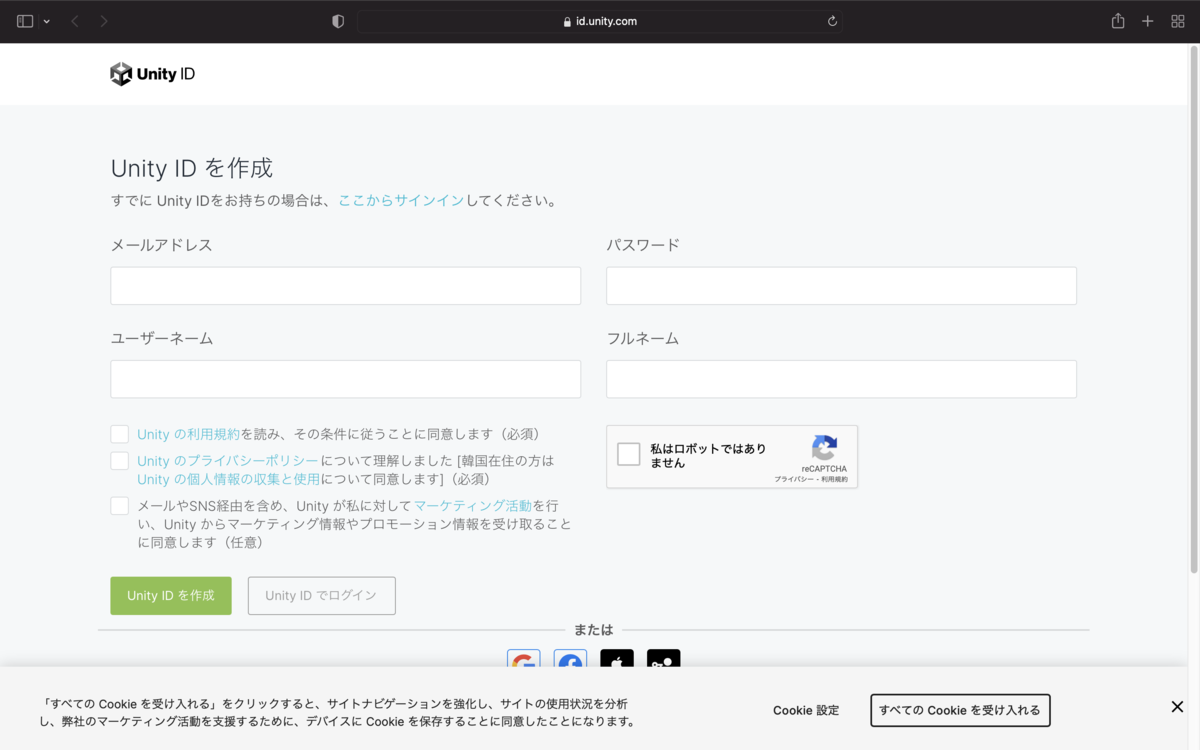Open the privacy report shield icon

pyautogui.click(x=337, y=20)
